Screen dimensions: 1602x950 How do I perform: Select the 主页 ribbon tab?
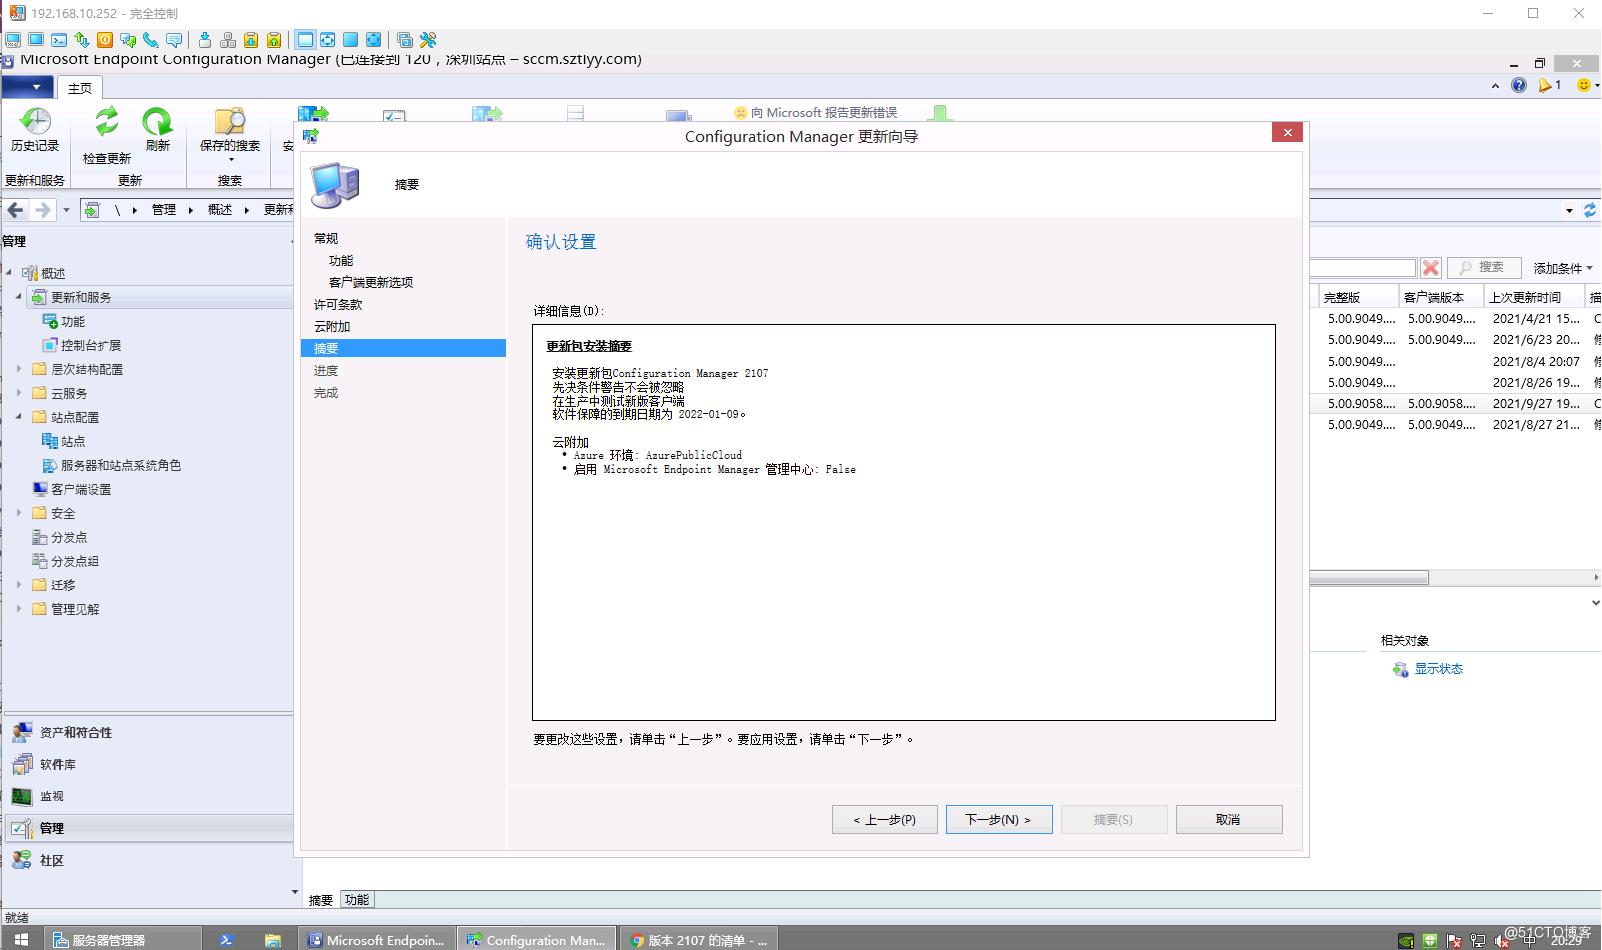(80, 88)
